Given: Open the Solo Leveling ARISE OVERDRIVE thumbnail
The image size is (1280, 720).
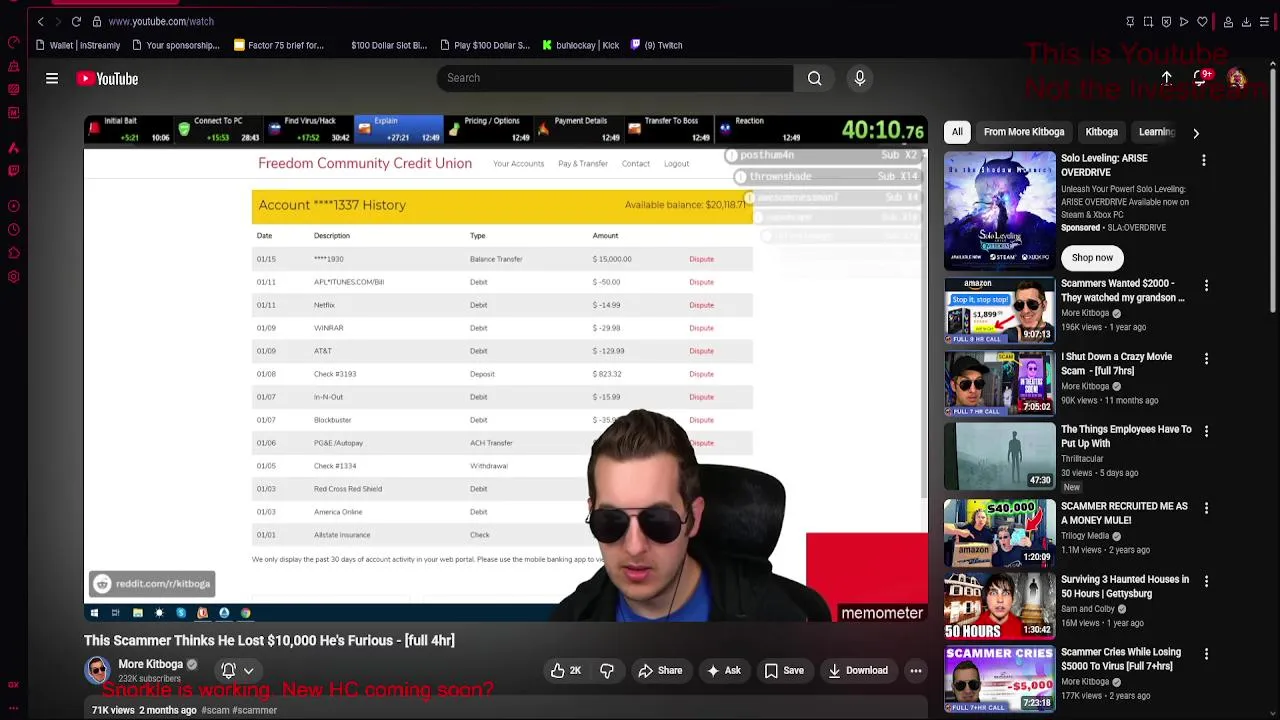Looking at the screenshot, I should [x=999, y=211].
